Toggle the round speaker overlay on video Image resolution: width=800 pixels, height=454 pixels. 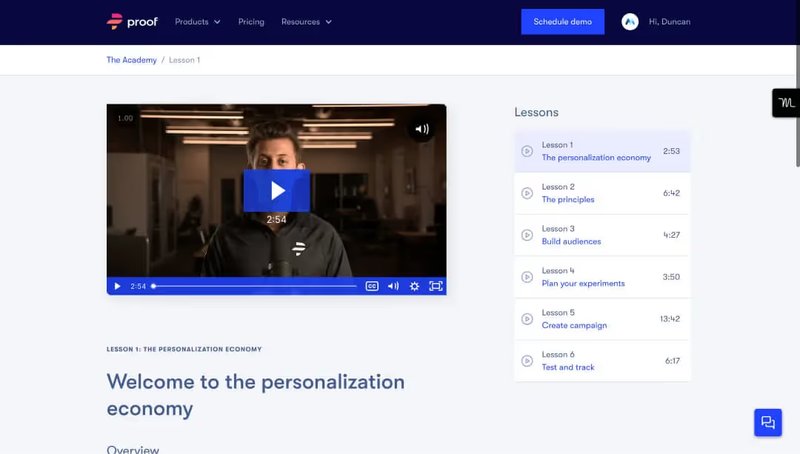[x=421, y=129]
